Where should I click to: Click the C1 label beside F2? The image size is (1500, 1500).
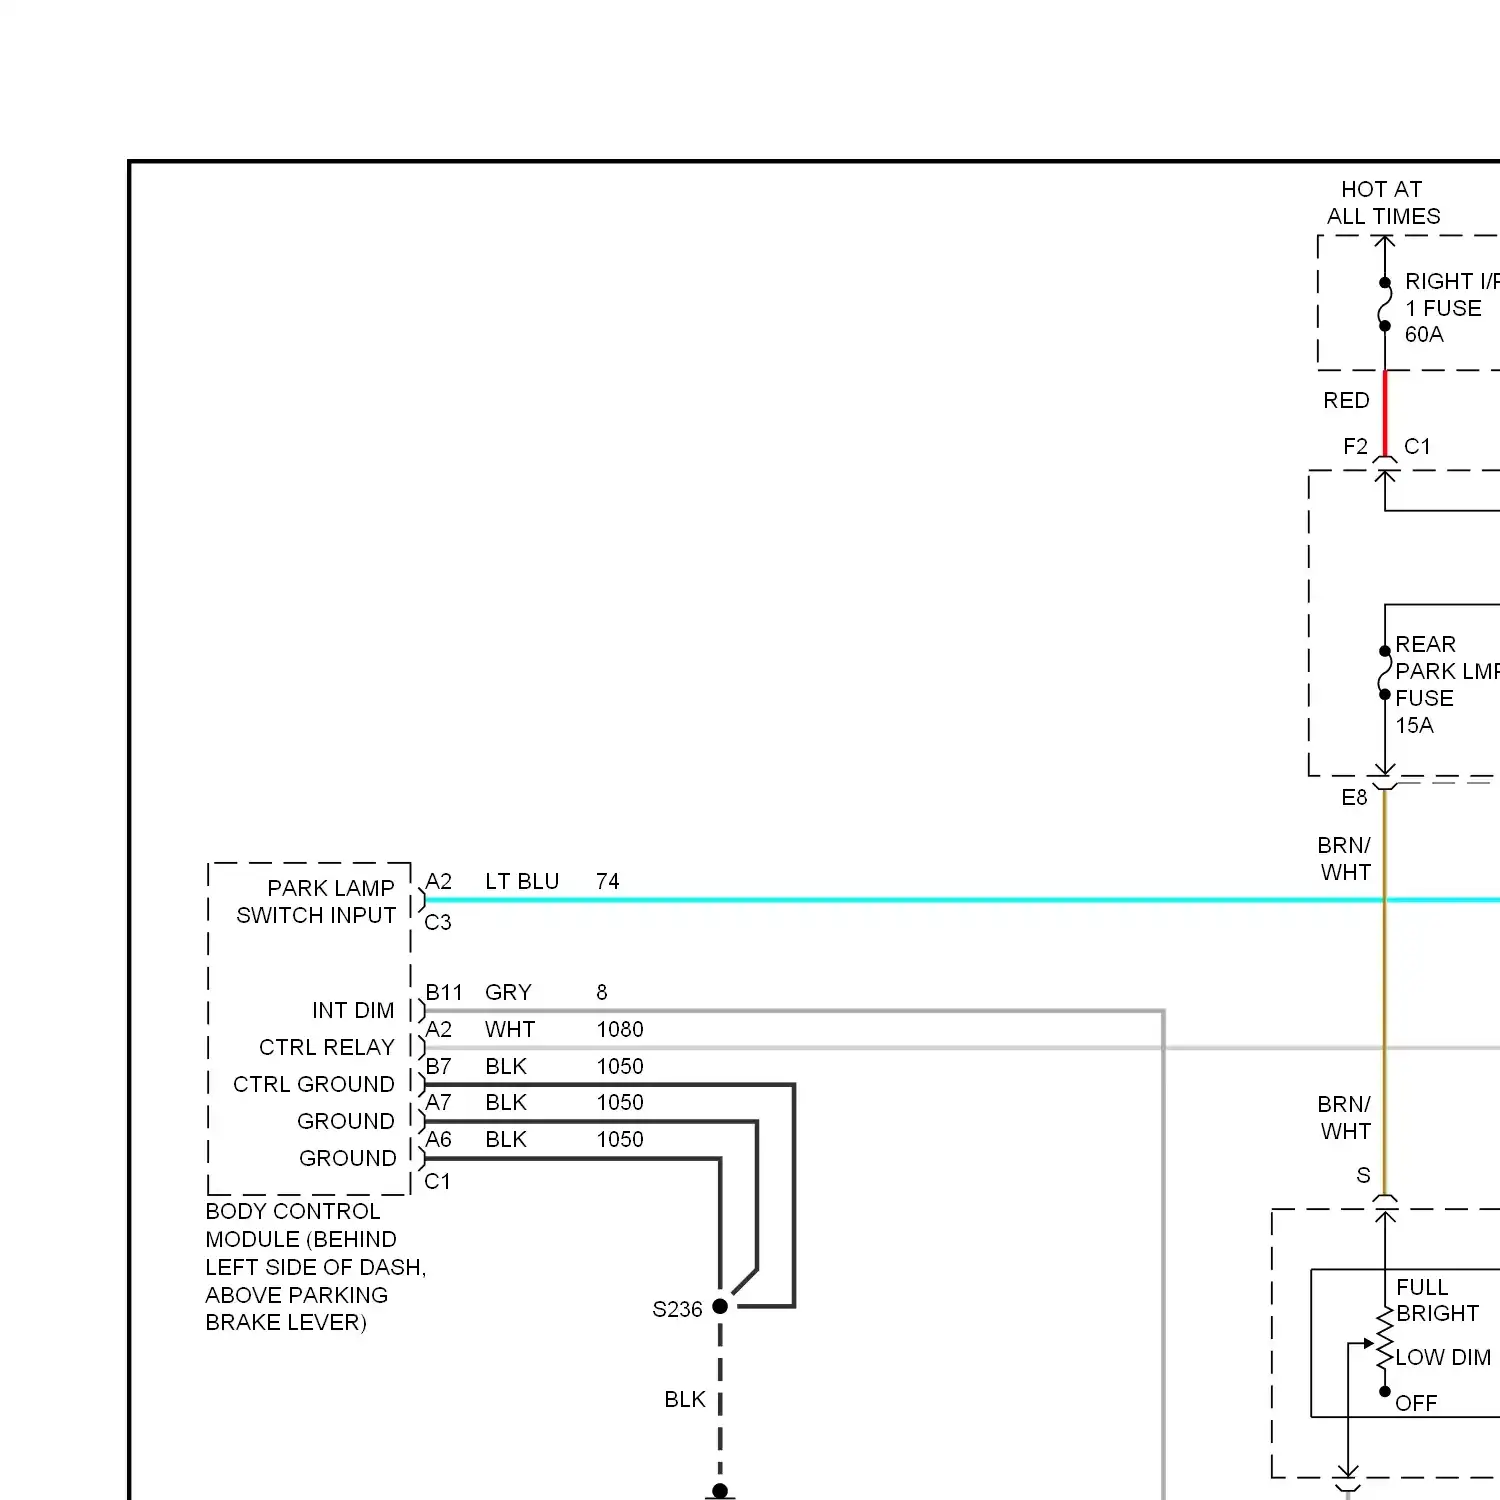1417,447
